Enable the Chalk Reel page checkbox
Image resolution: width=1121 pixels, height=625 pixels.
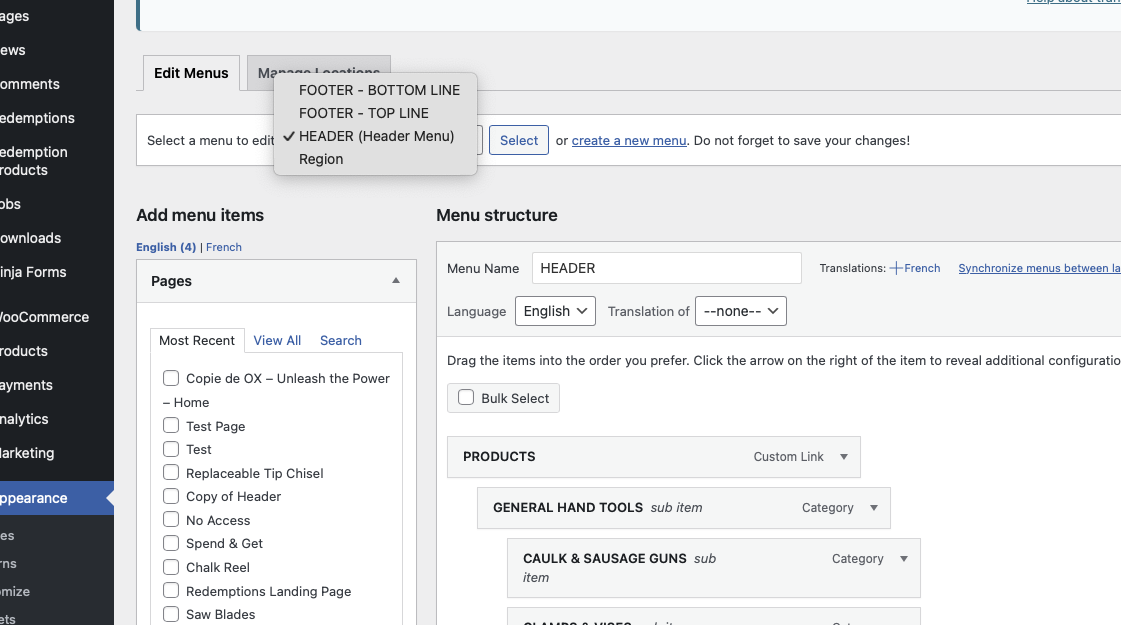pos(171,567)
